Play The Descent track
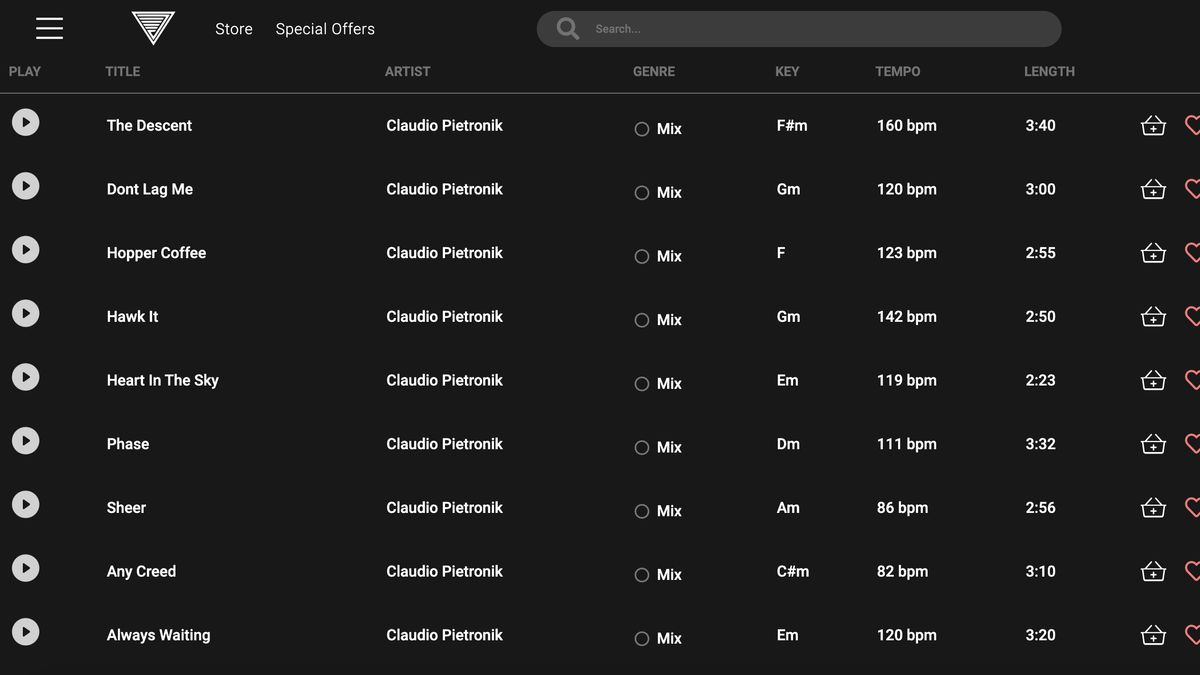Screen dimensions: 1200x675 pos(25,122)
